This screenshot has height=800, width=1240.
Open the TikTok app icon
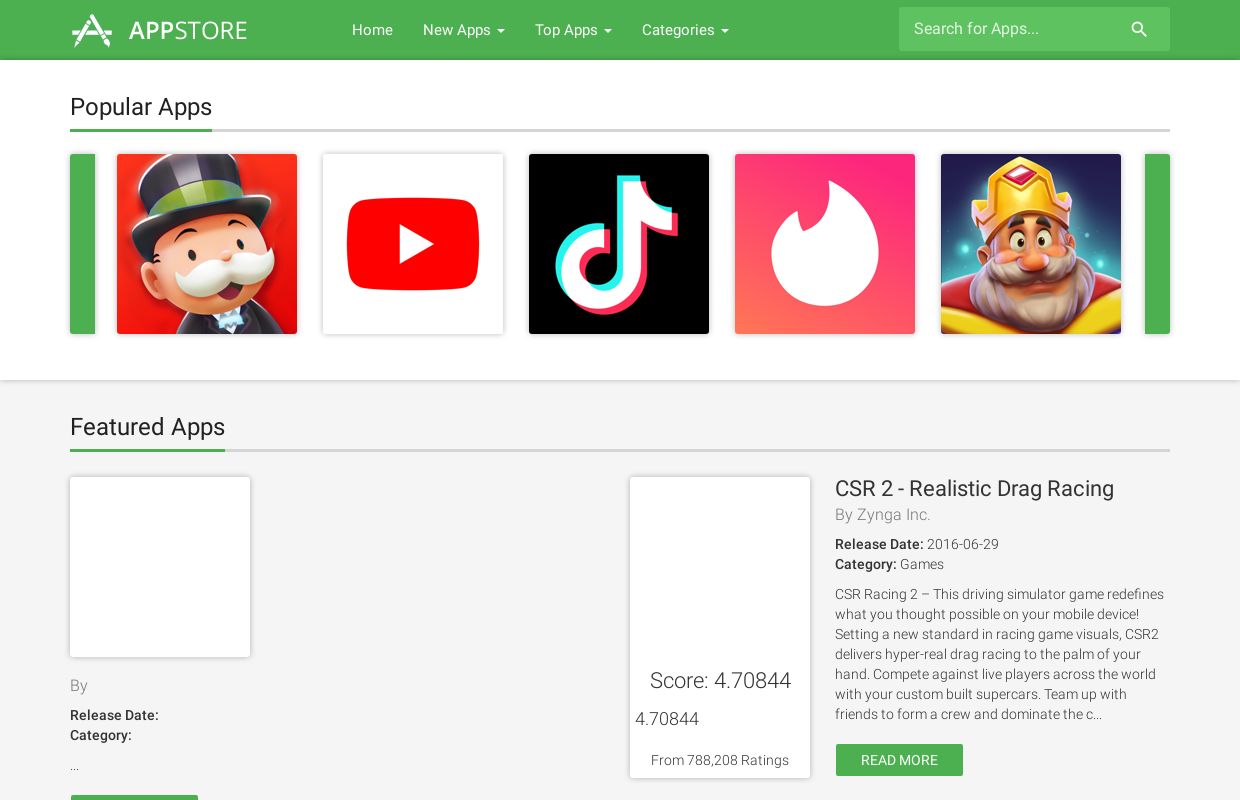click(x=619, y=244)
